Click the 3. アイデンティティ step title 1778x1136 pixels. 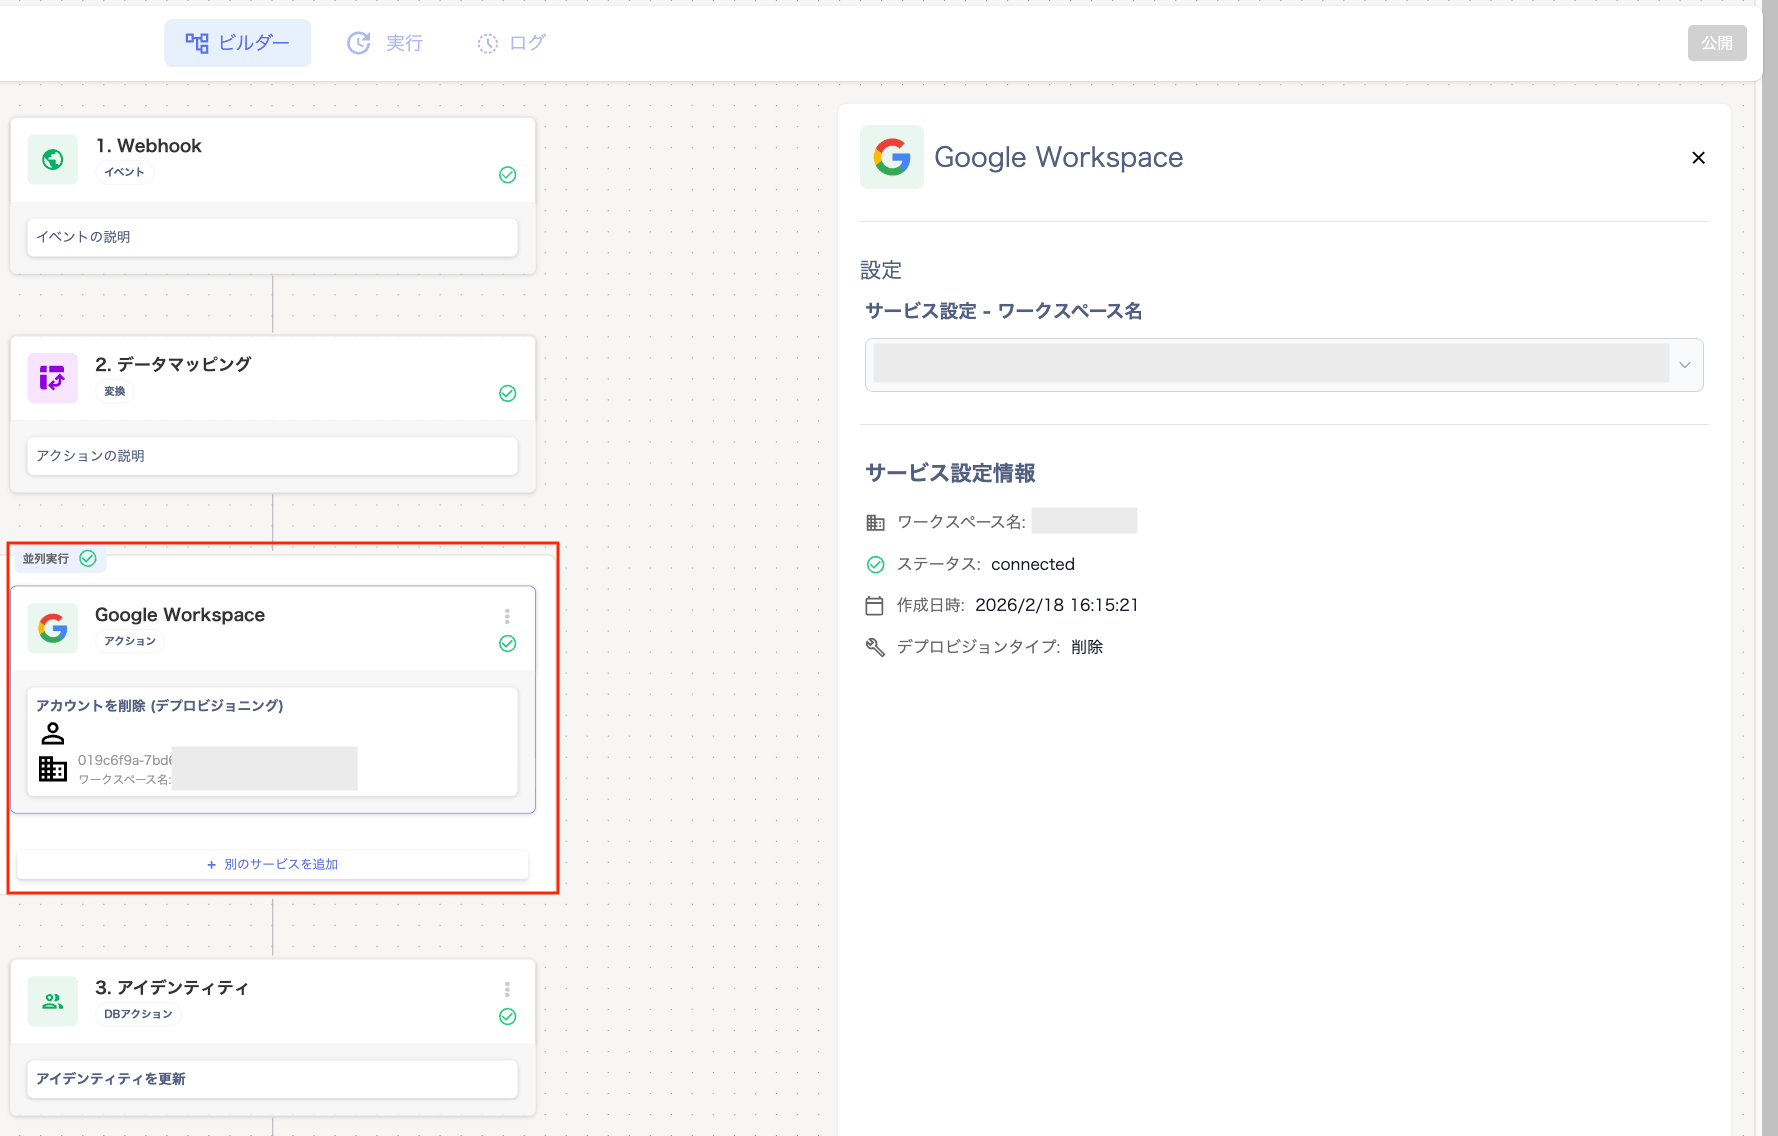(x=172, y=987)
